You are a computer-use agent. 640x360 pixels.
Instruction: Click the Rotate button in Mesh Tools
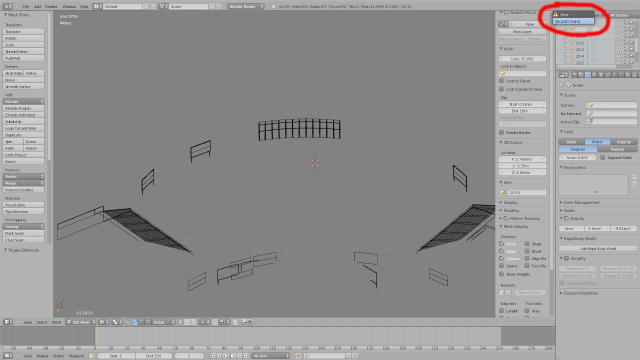coord(24,38)
